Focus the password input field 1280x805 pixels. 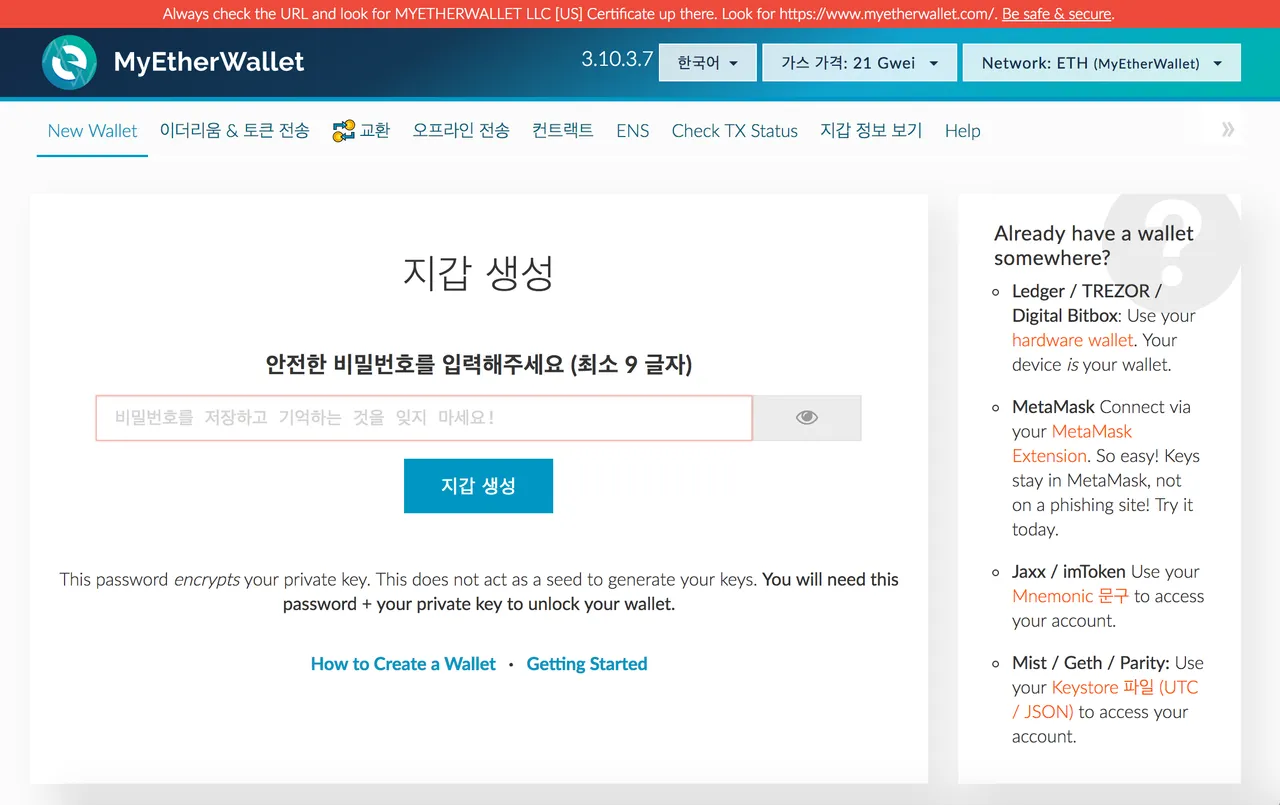[x=424, y=418]
